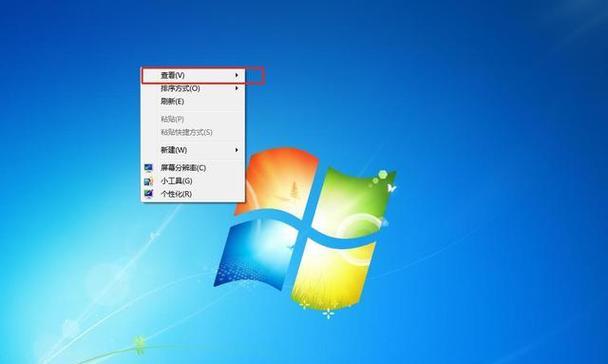Click the 小工具 gadgets icon
This screenshot has width=608, height=364.
148,181
